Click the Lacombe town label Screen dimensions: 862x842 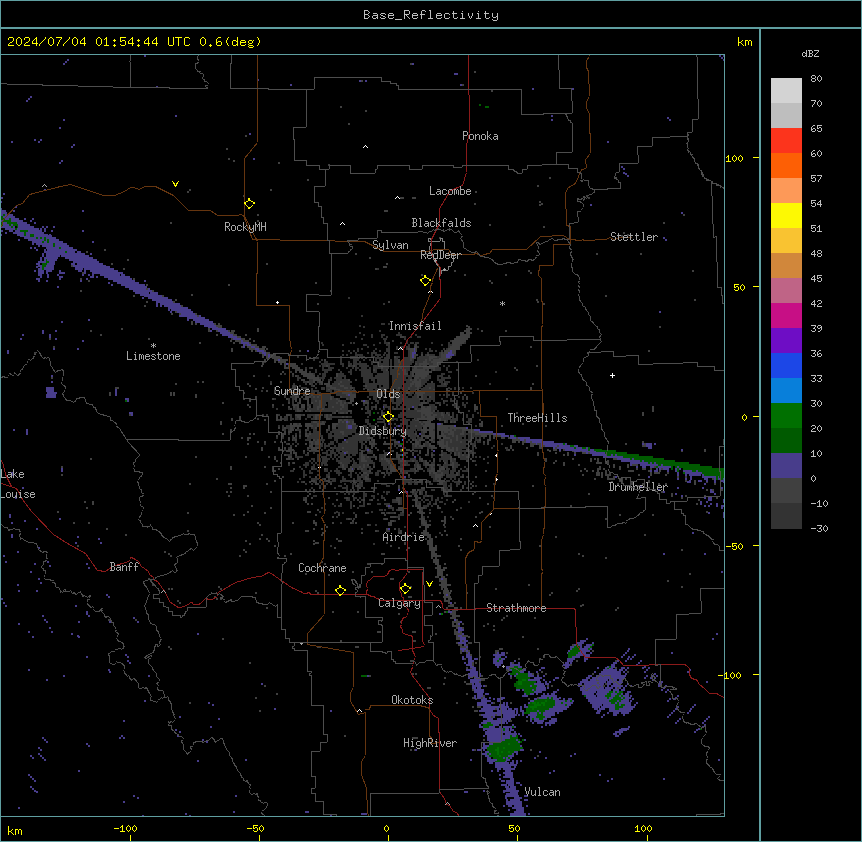point(450,191)
